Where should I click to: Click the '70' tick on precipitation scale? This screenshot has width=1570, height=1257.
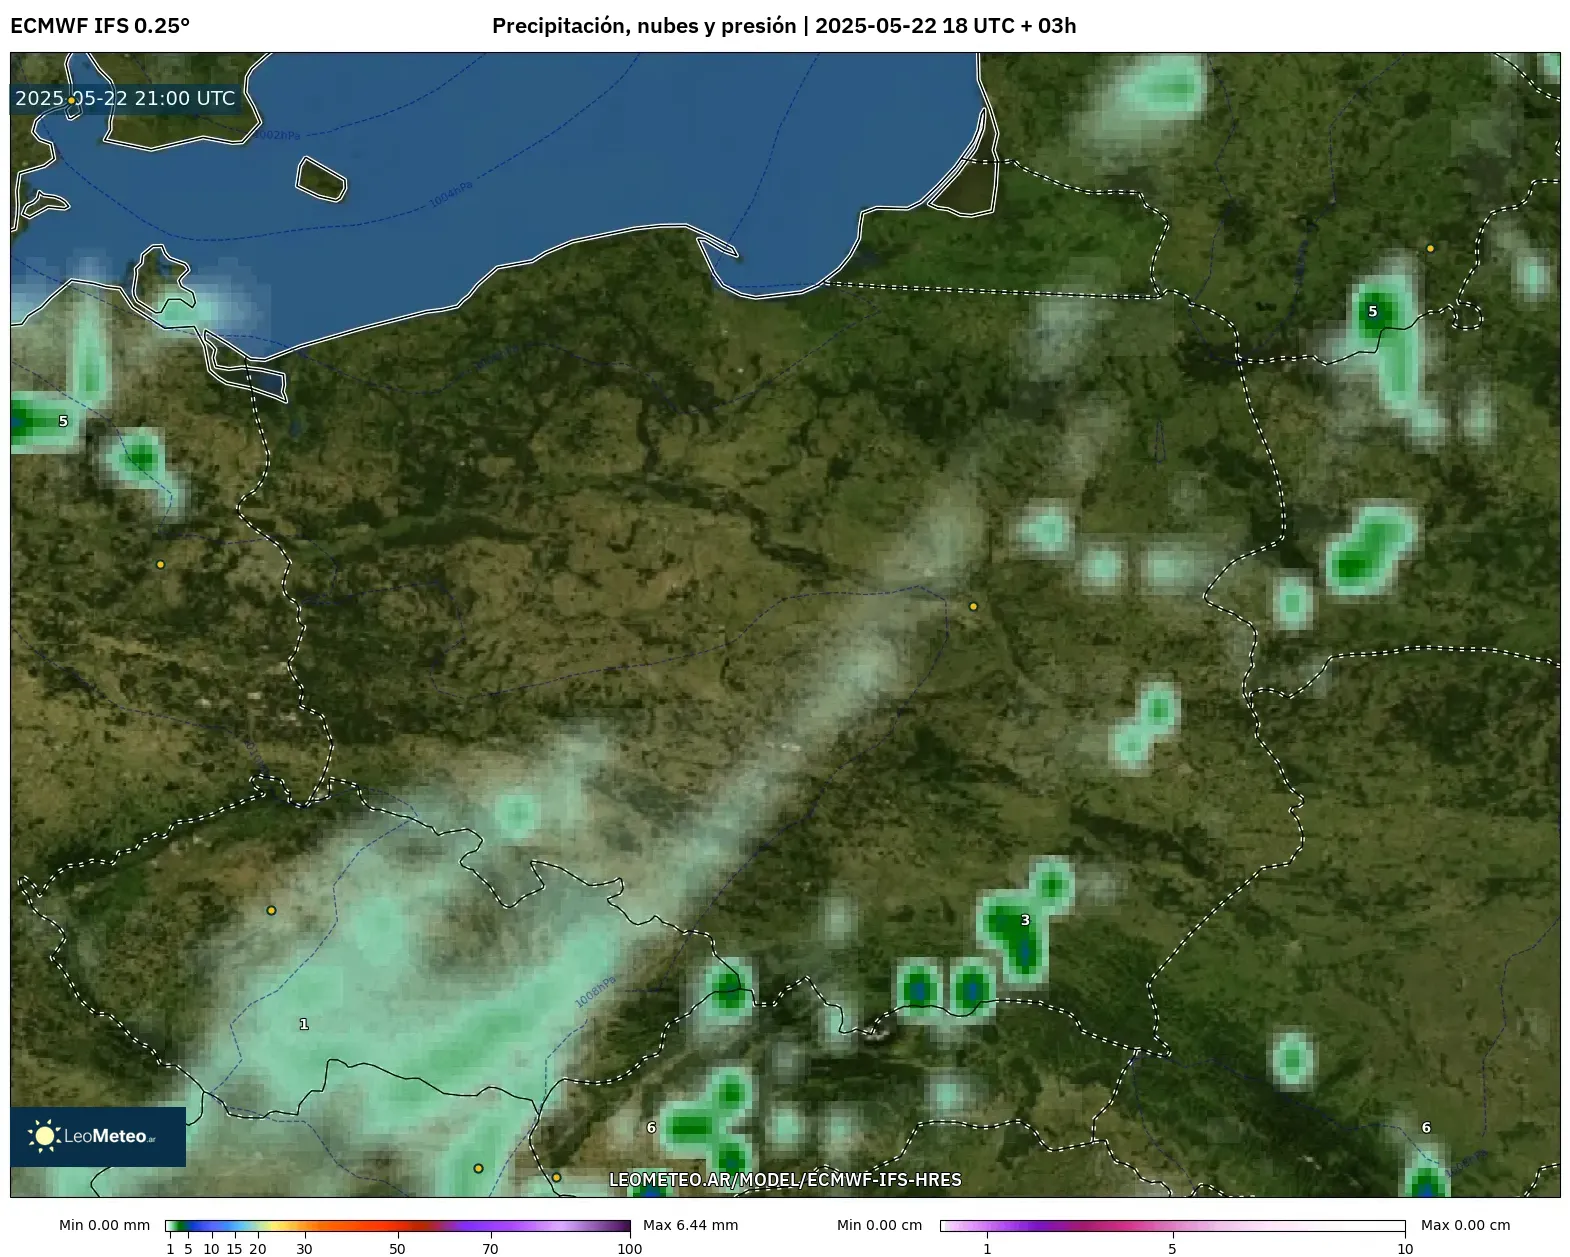coord(490,1248)
